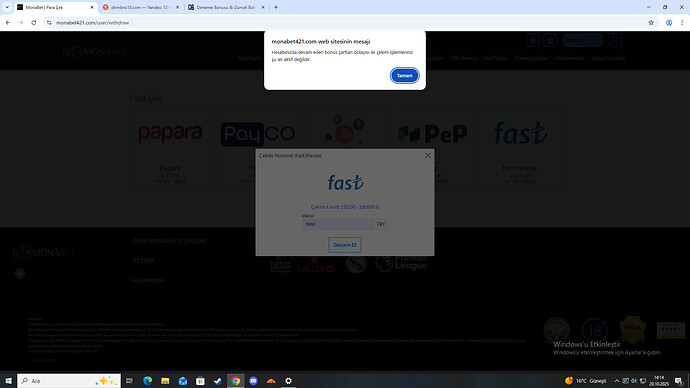Open the Promosyonlar menu item
The image size is (690, 388).
click(x=532, y=58)
